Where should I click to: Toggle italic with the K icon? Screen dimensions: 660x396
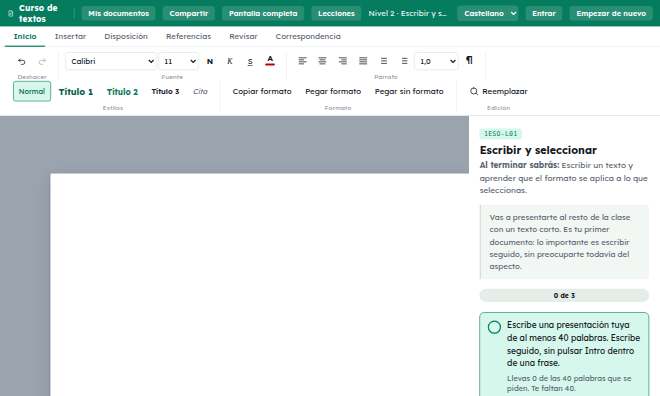[230, 61]
